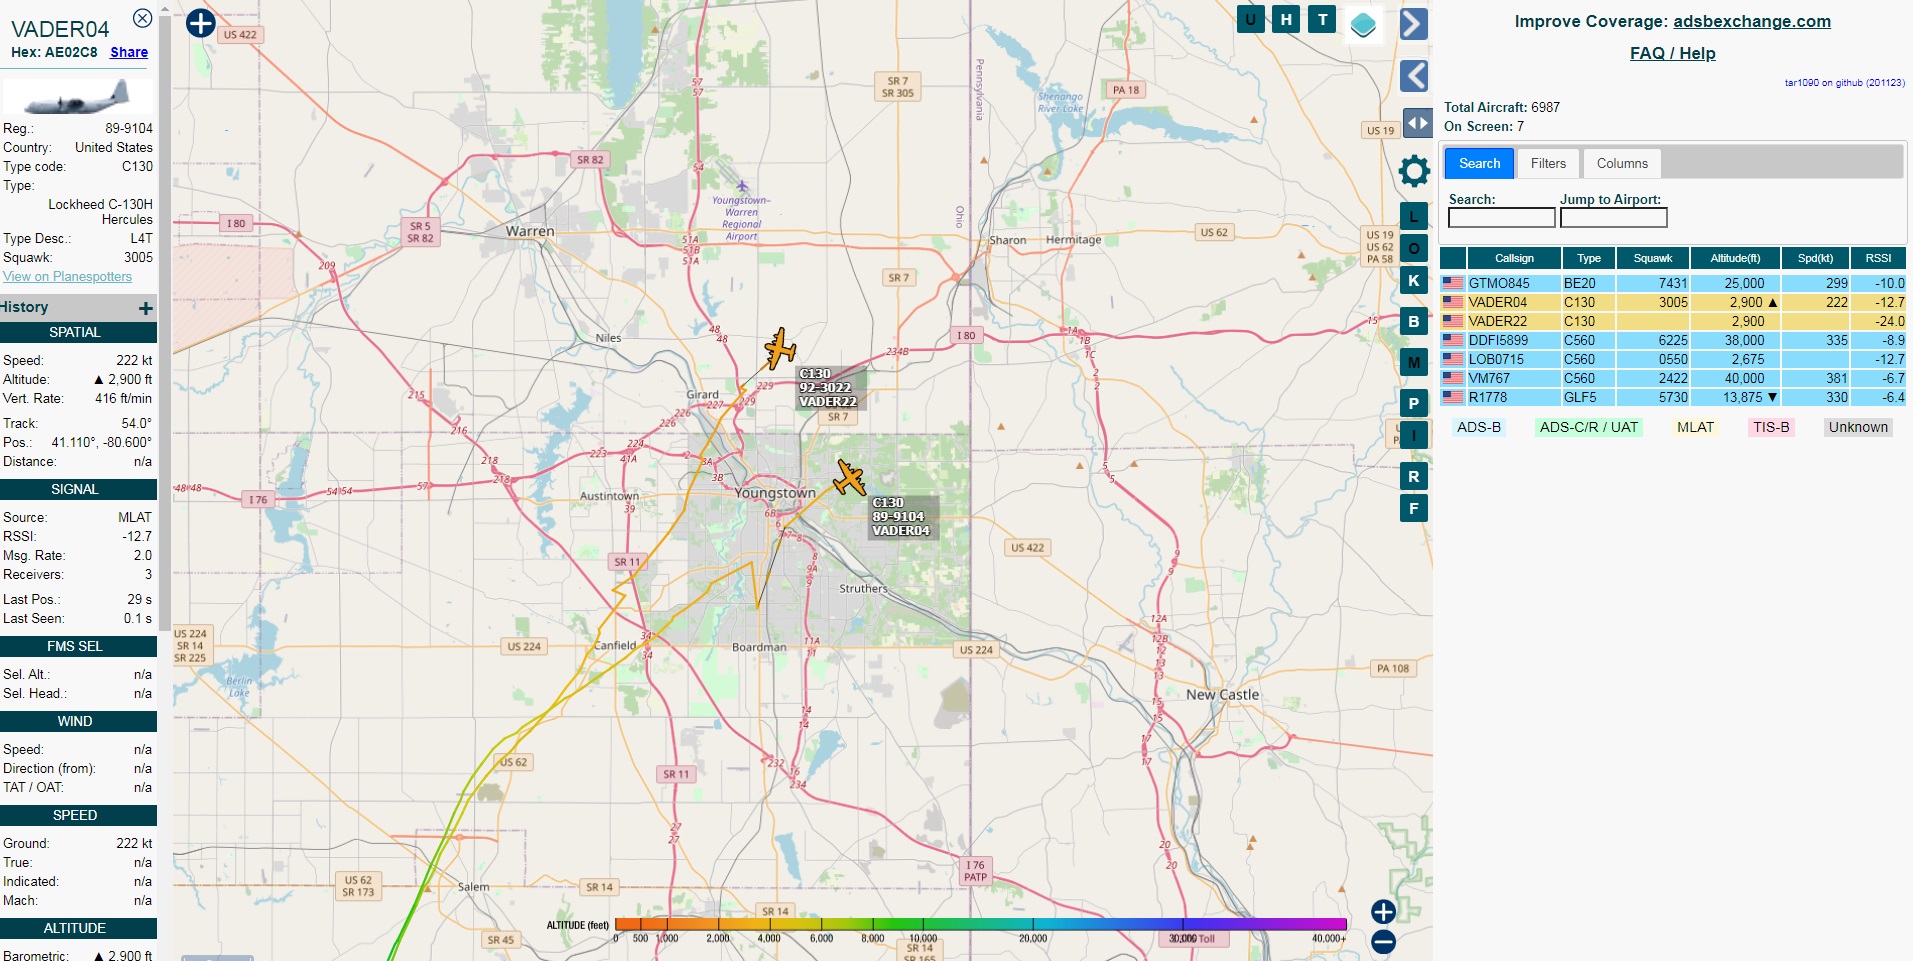The width and height of the screenshot is (1913, 961).
Task: Click the ADS-B legend swatch
Action: tap(1479, 427)
